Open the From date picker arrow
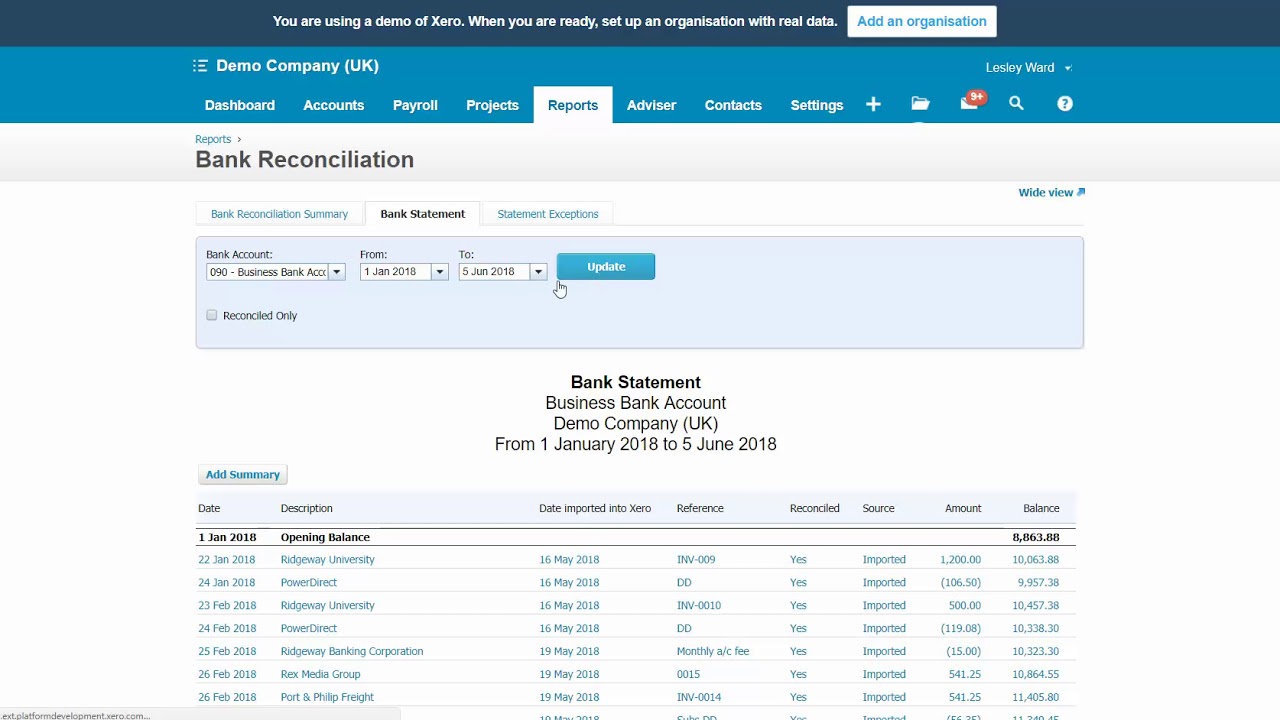The image size is (1280, 720). pos(439,272)
